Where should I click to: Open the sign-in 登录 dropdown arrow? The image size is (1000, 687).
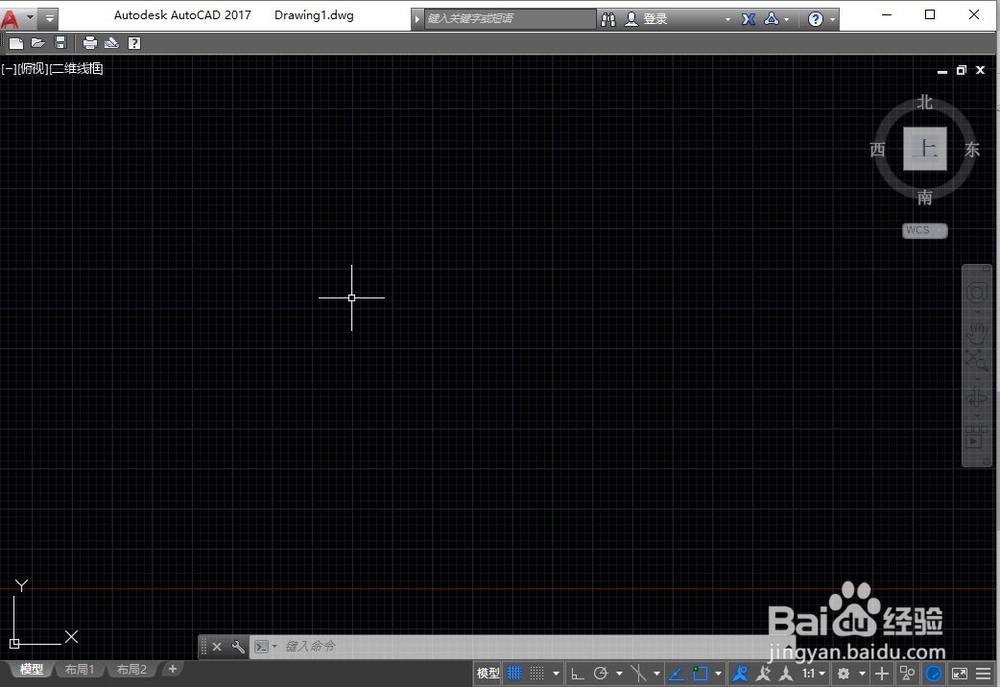pyautogui.click(x=728, y=20)
